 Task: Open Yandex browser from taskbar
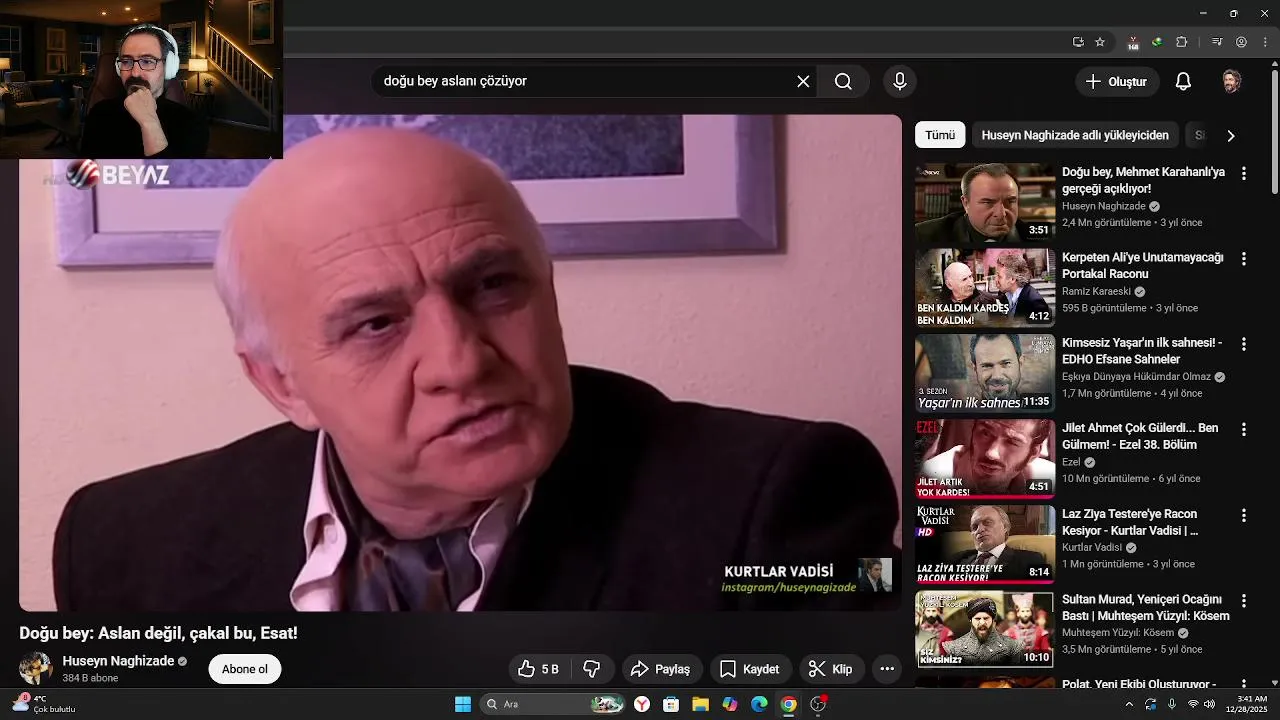pos(641,704)
